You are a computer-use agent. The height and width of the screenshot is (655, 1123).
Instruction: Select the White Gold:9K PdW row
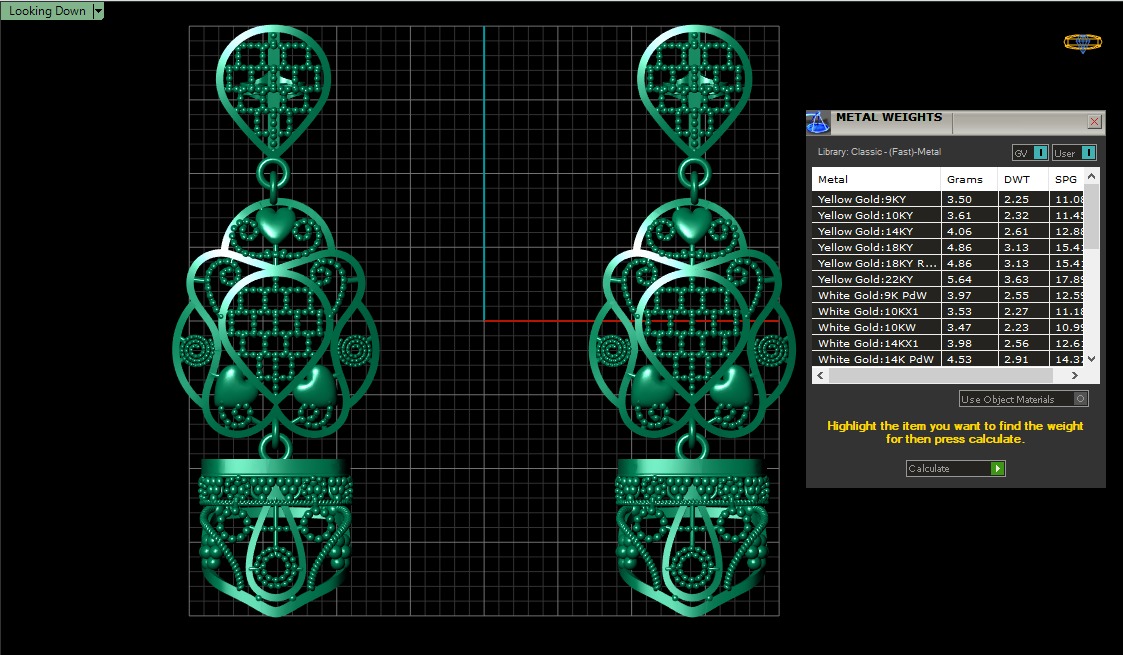coord(948,295)
